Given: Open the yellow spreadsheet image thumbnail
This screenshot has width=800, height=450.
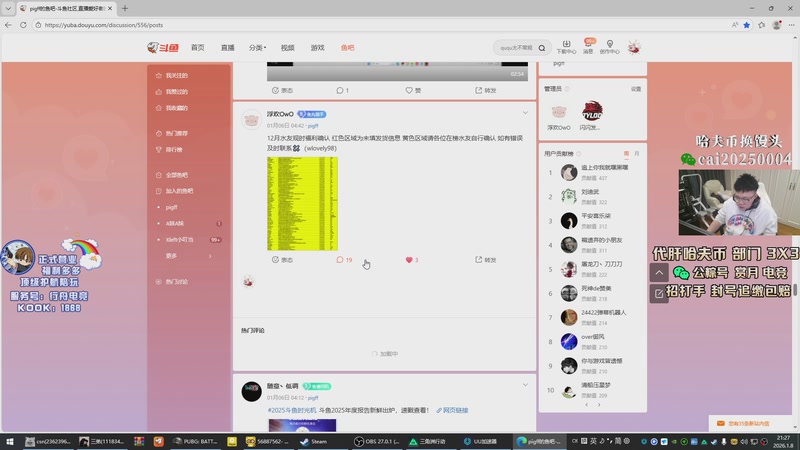Looking at the screenshot, I should (x=302, y=204).
